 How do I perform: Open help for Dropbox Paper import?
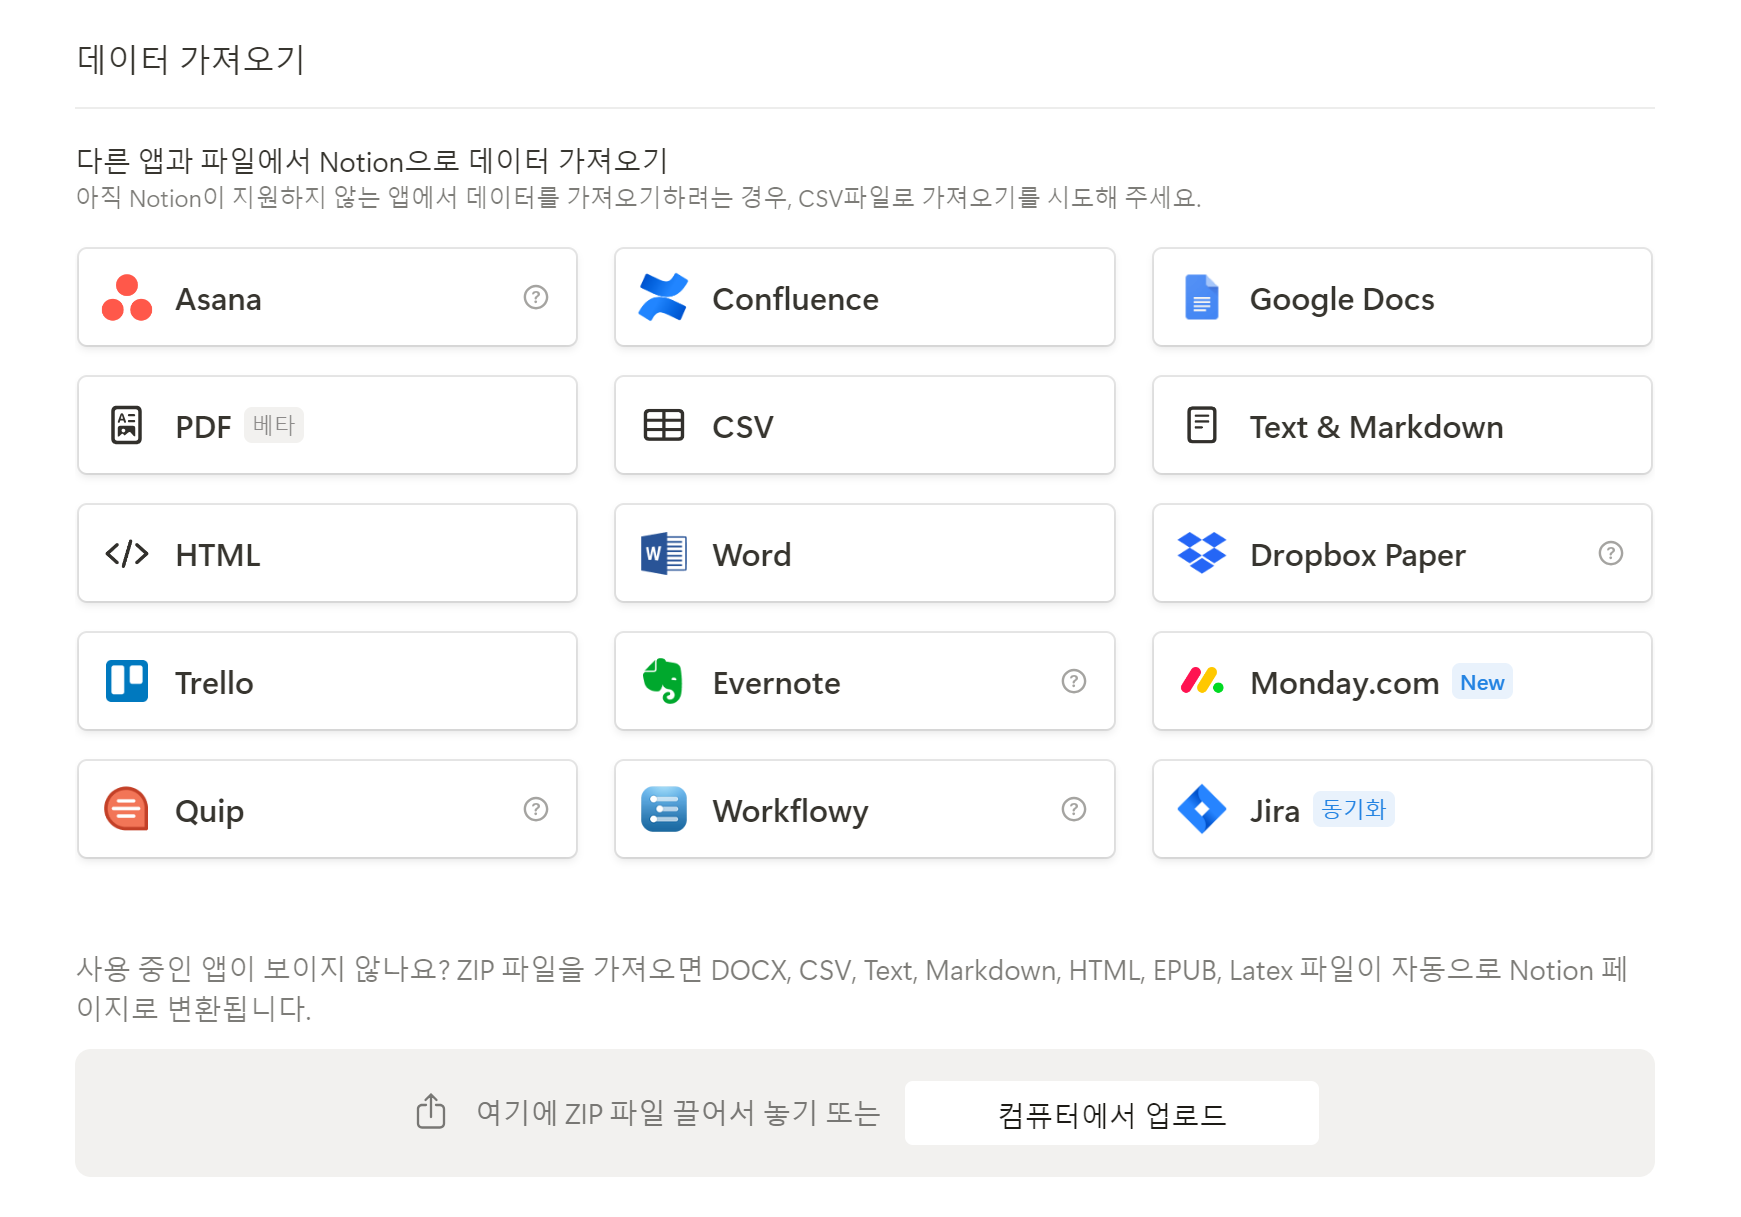[1610, 553]
